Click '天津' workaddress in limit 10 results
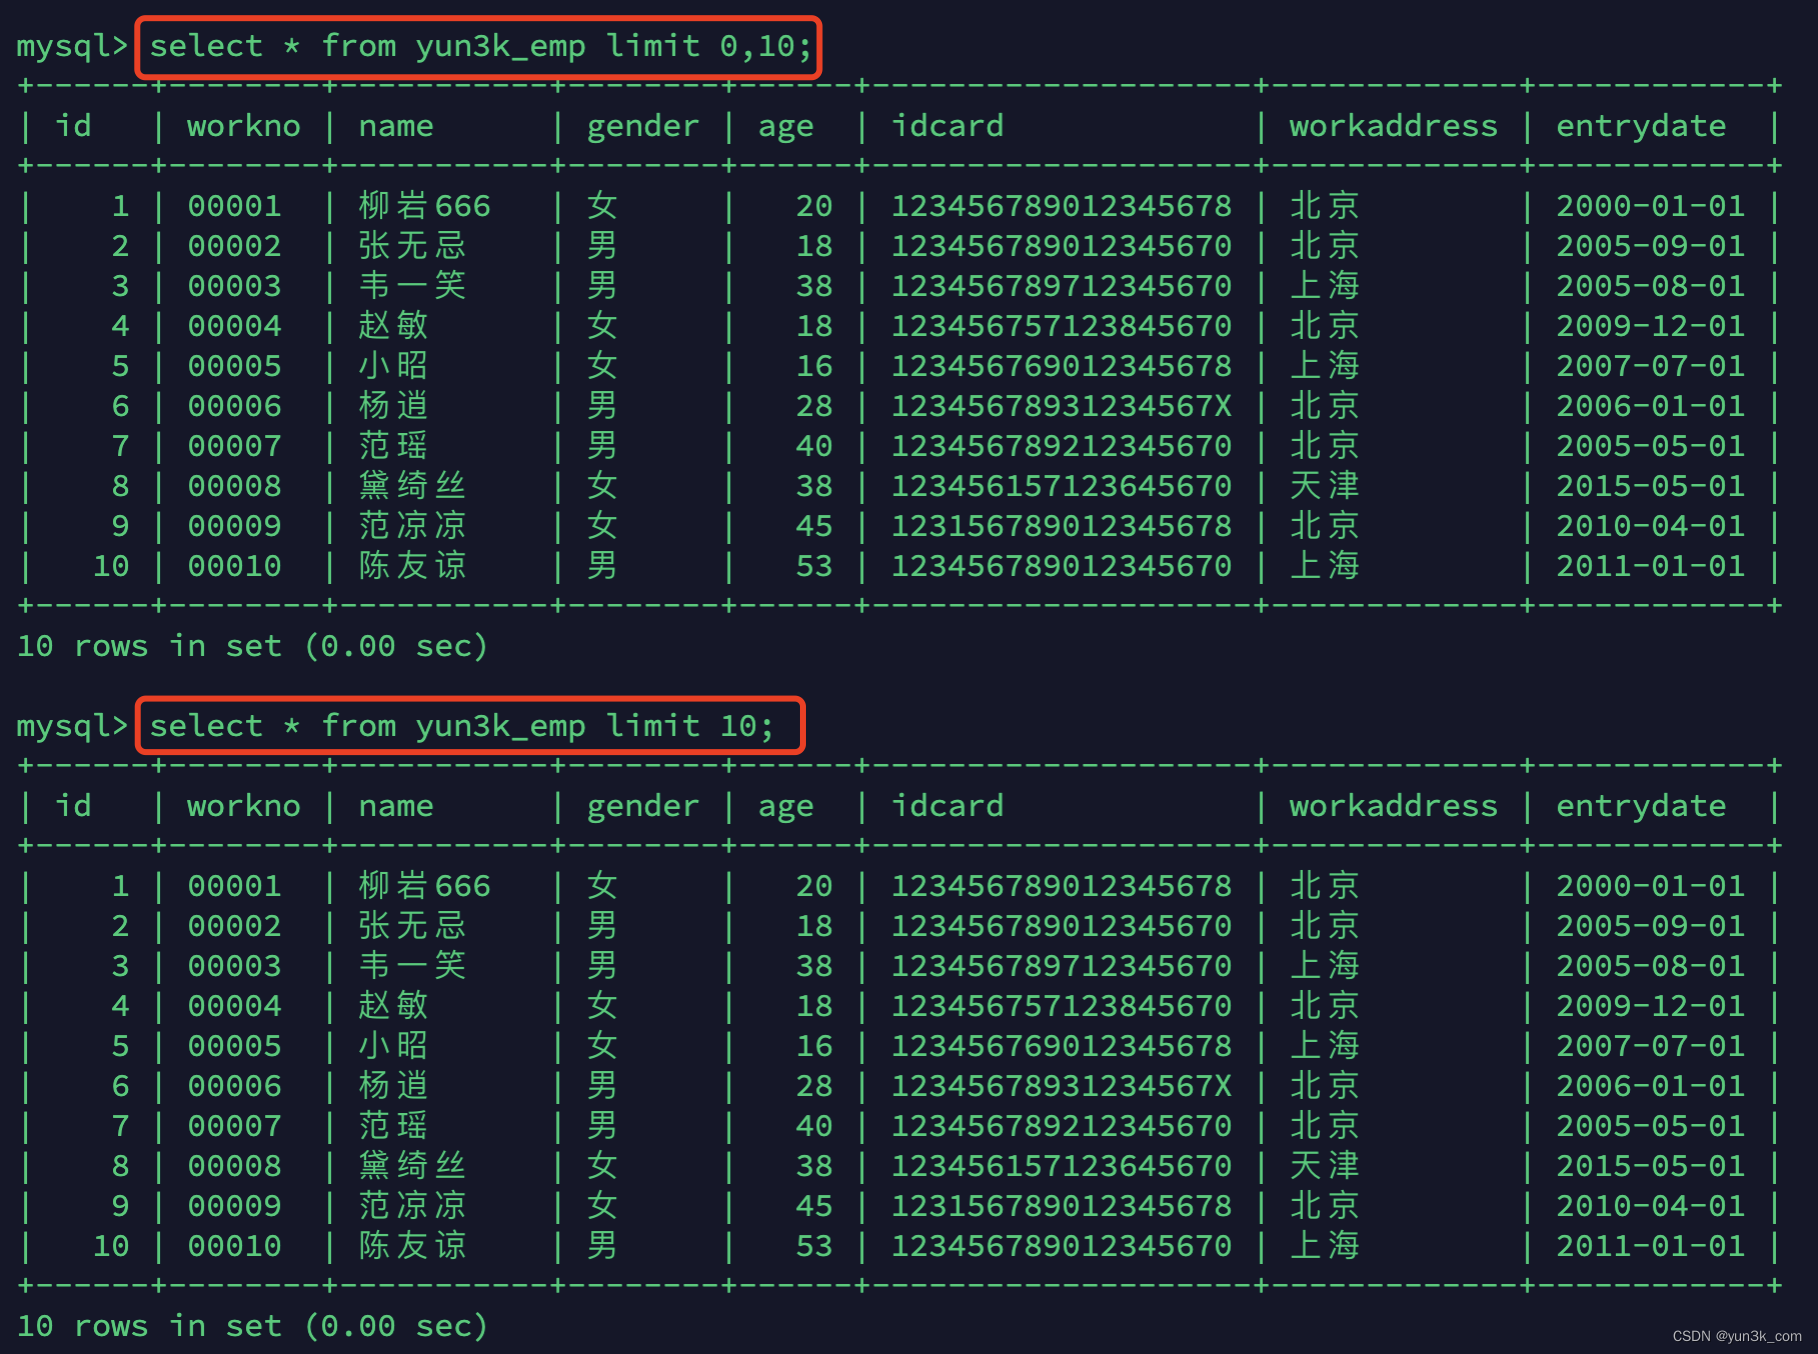1818x1354 pixels. click(1325, 1166)
